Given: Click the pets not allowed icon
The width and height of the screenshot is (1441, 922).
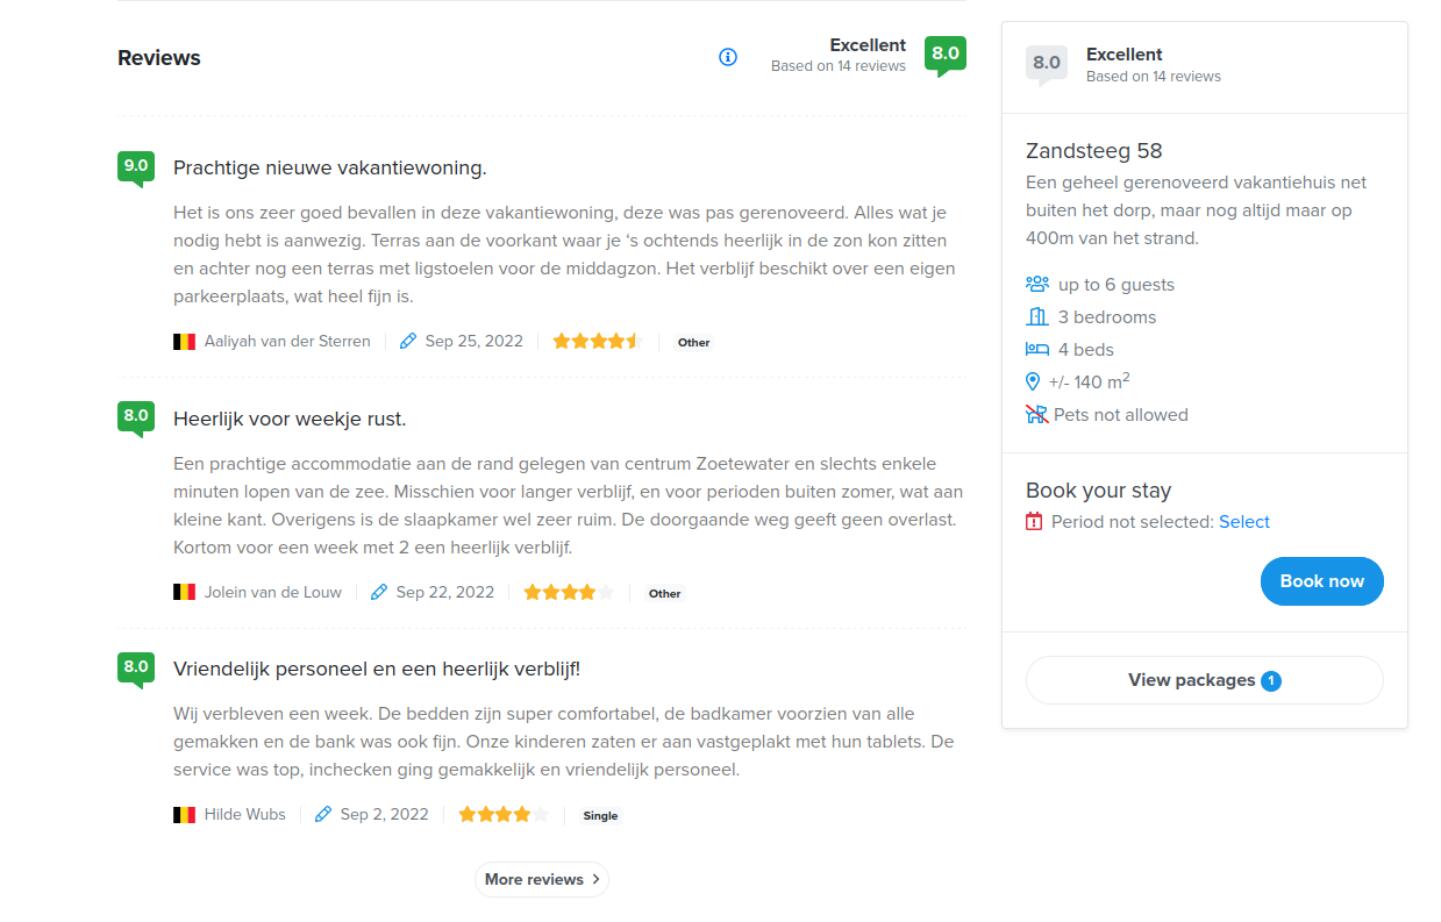Looking at the screenshot, I should [x=1036, y=415].
